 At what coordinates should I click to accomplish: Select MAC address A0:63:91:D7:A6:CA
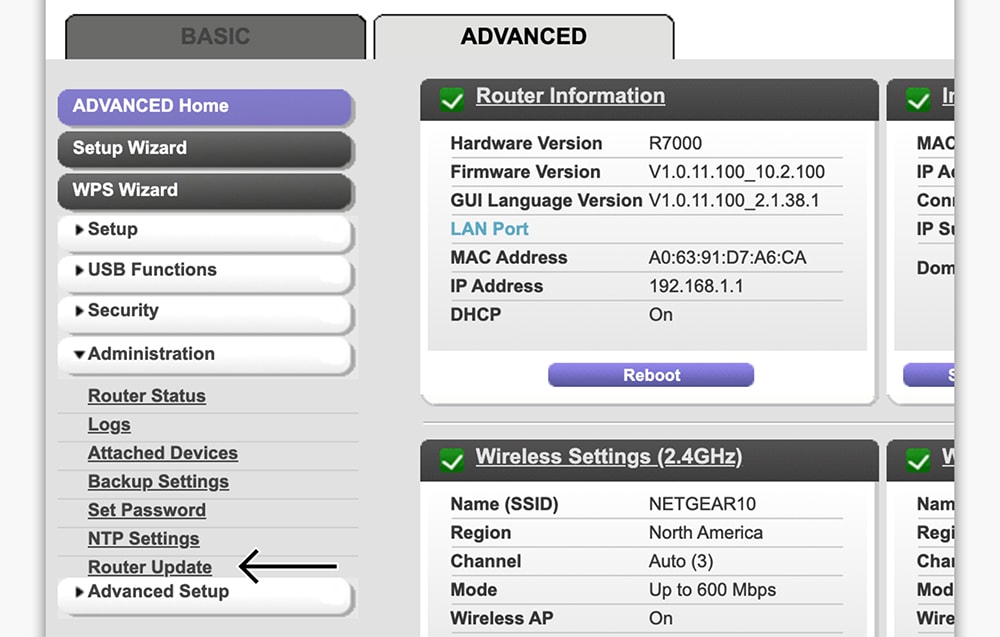[728, 258]
